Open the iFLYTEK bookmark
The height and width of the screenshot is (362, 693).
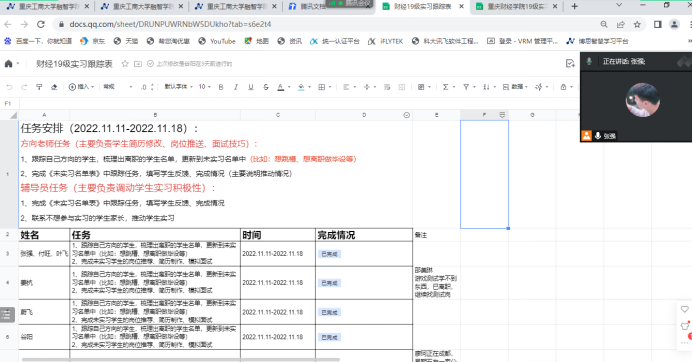pos(386,41)
